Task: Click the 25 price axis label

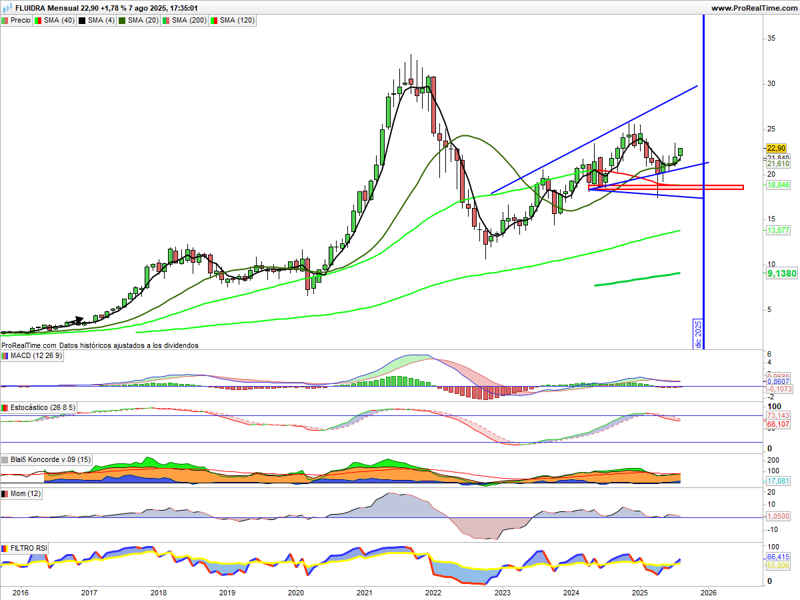Action: [771, 129]
